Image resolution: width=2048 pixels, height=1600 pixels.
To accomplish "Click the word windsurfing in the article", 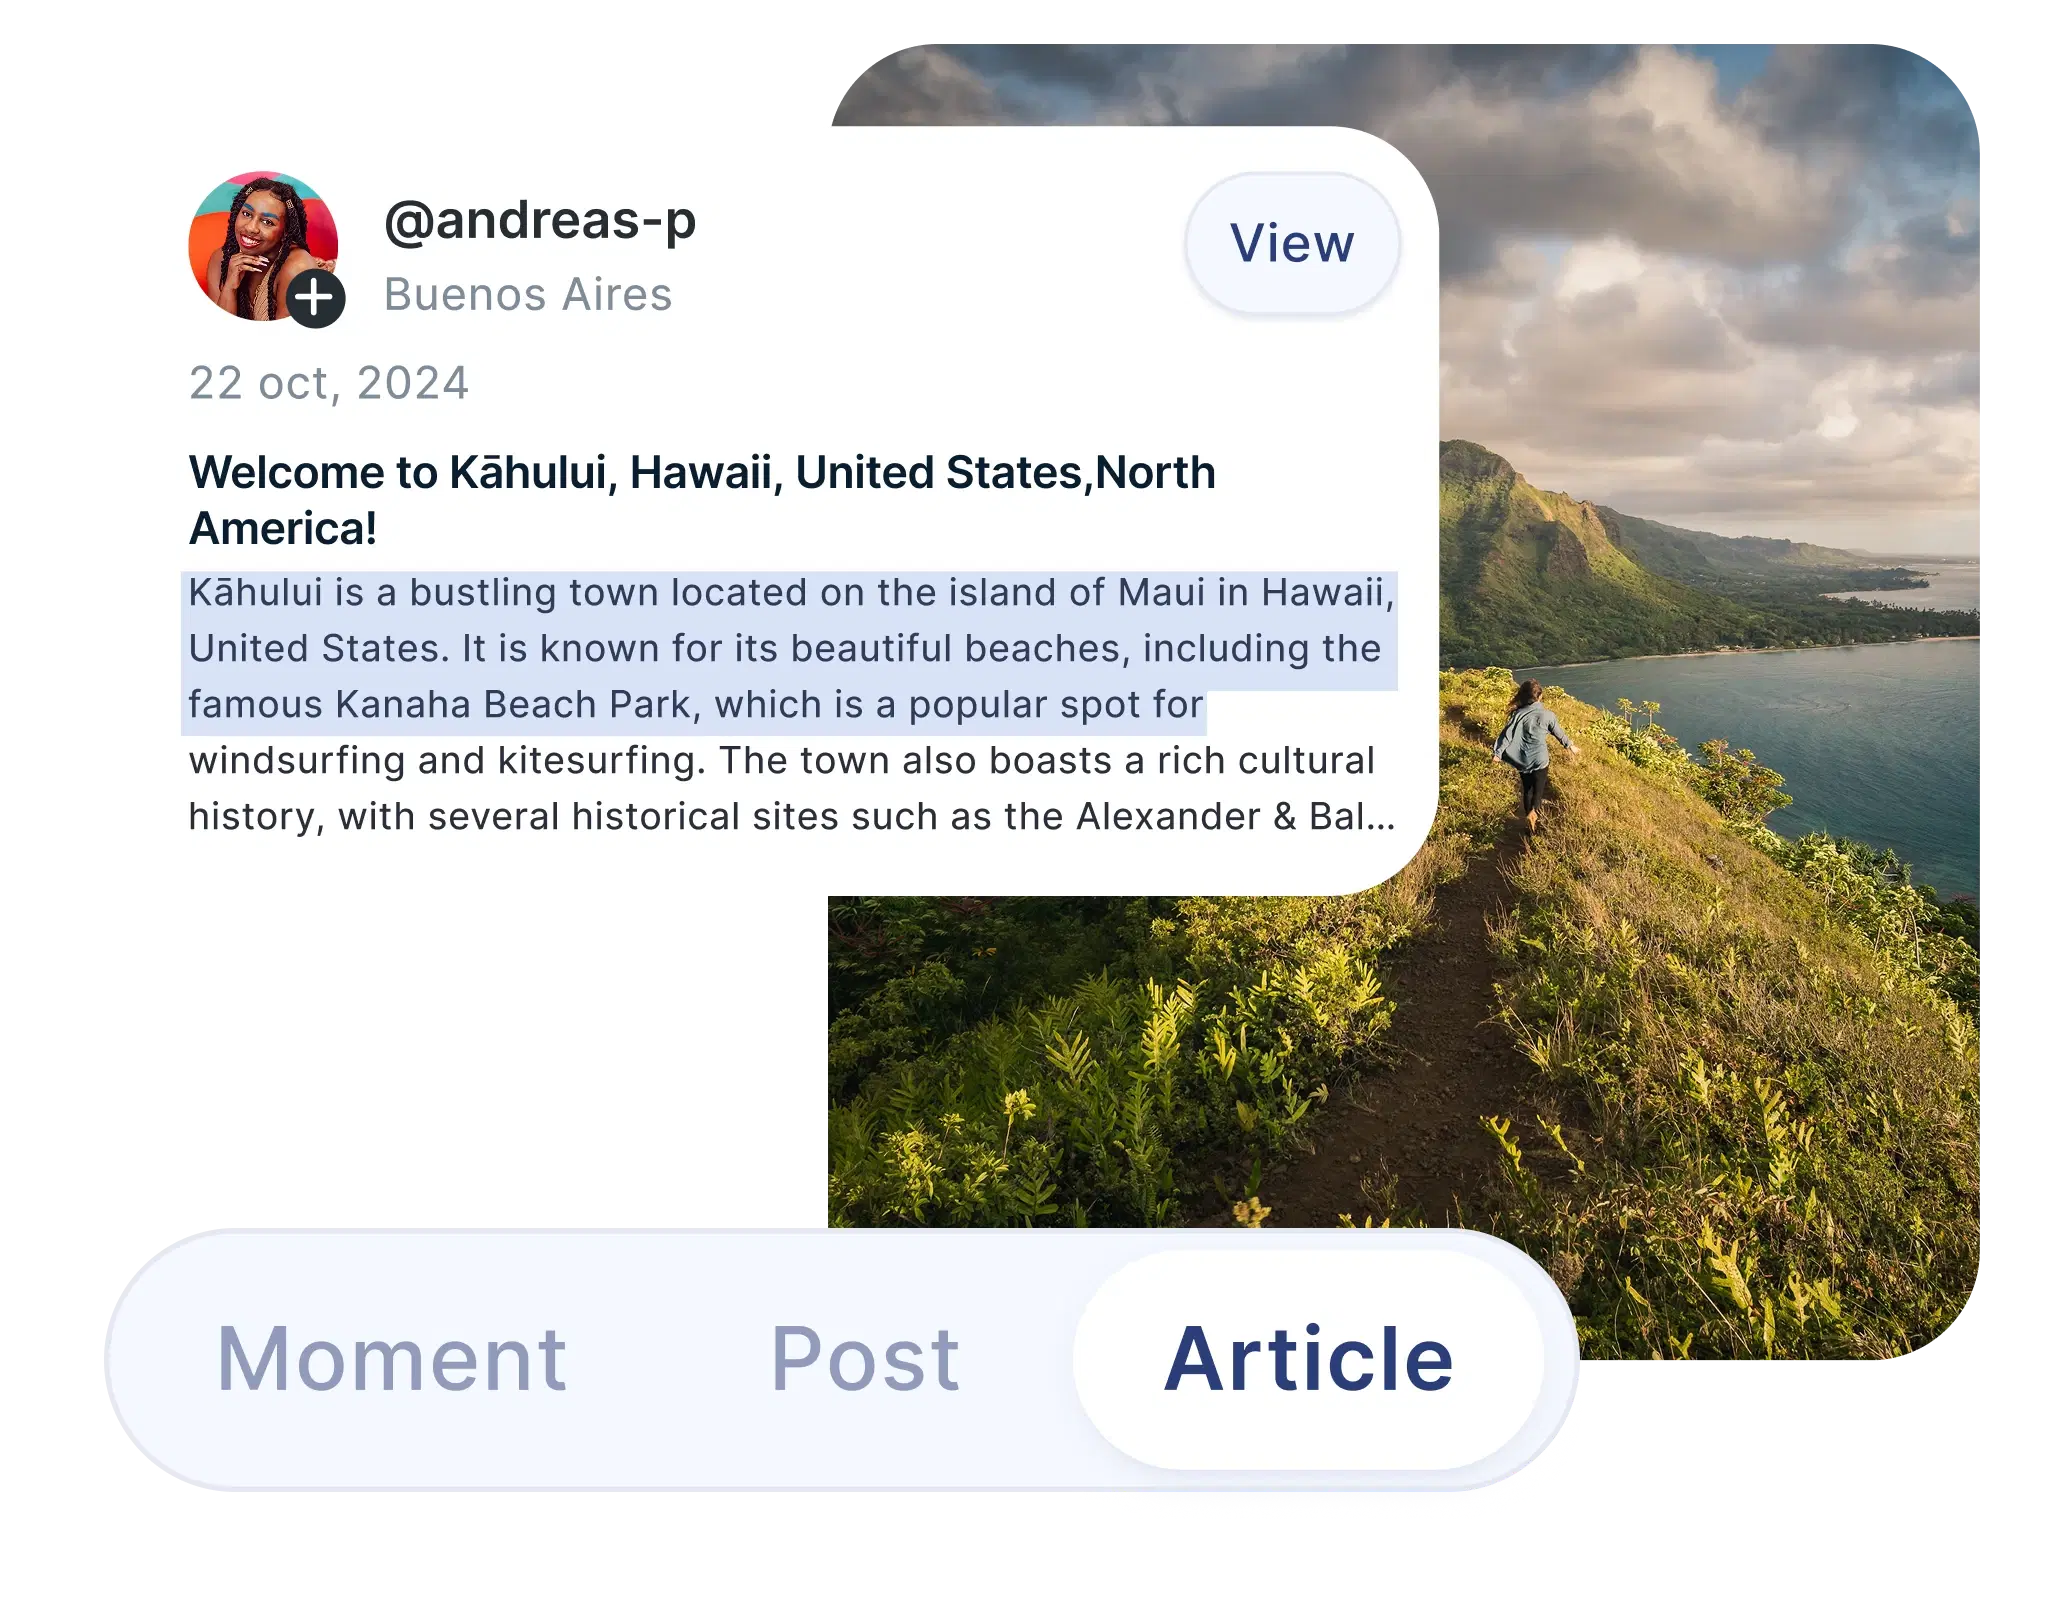I will [x=298, y=761].
